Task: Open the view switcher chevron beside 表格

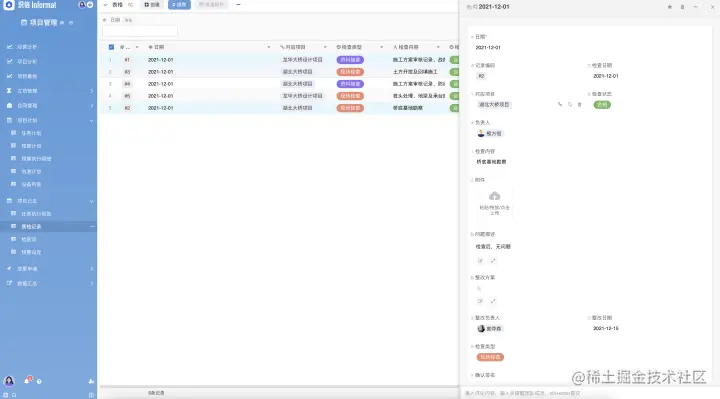Action: [x=105, y=5]
